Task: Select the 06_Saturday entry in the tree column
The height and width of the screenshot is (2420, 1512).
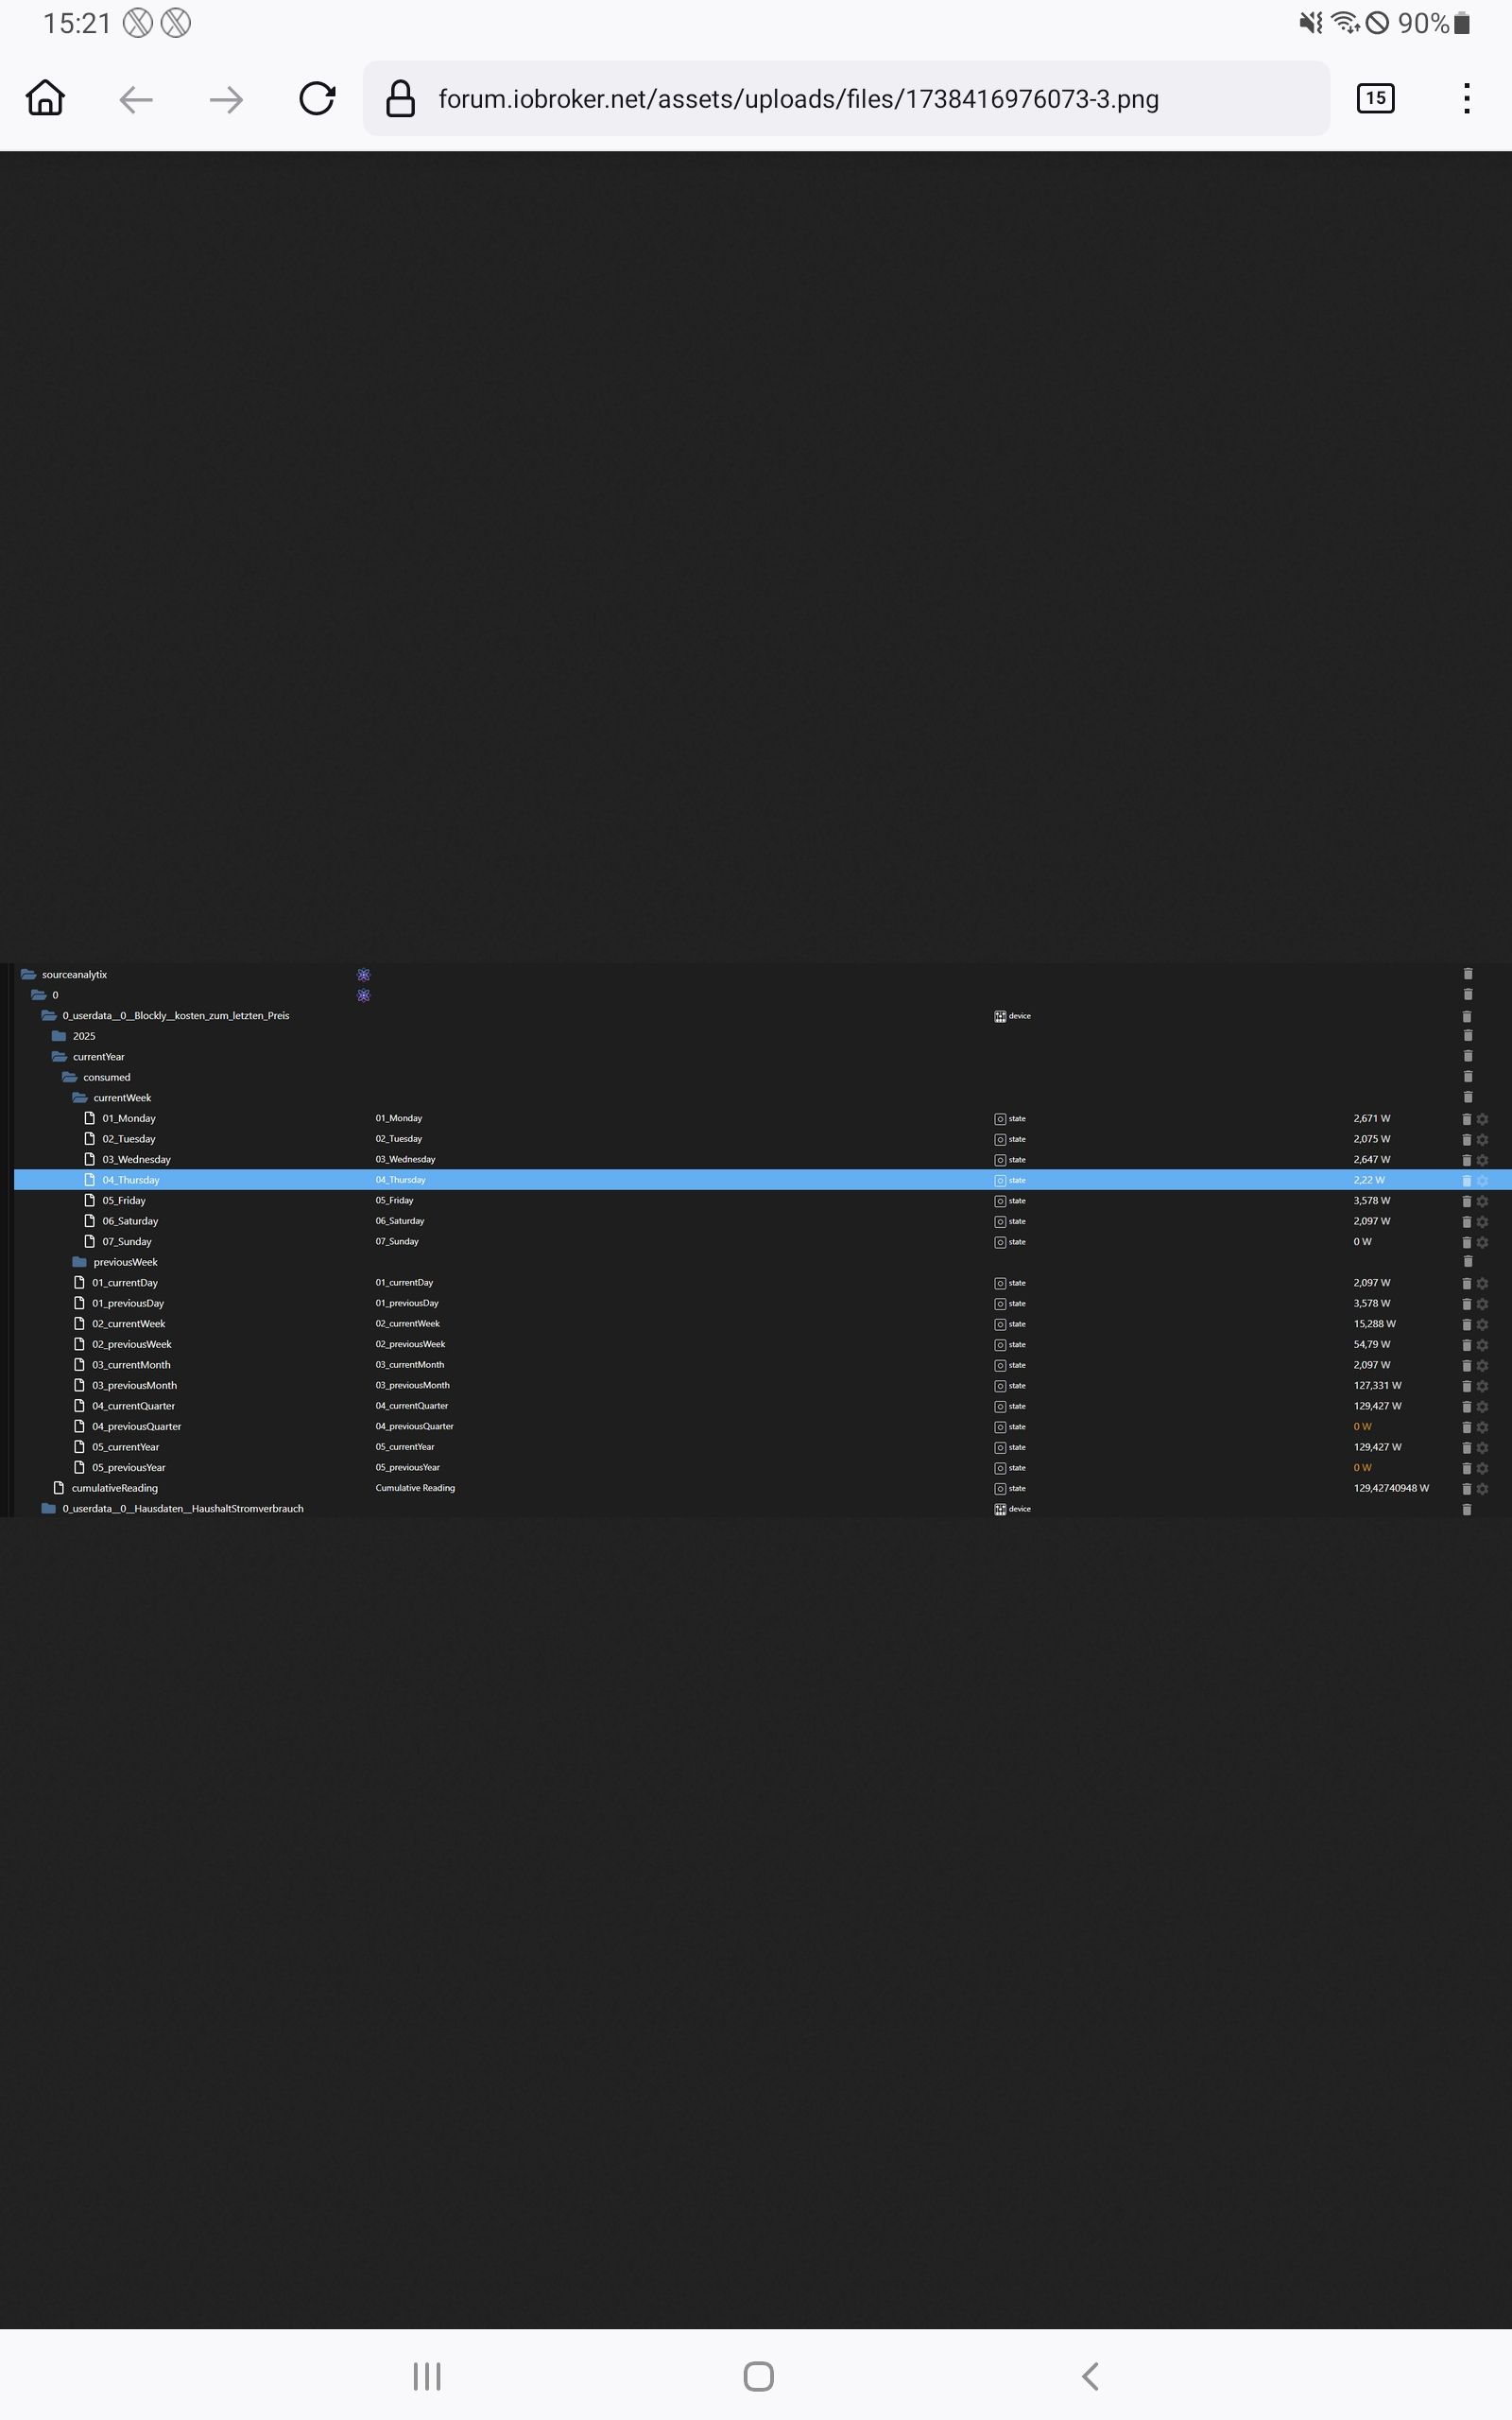Action: tap(130, 1221)
